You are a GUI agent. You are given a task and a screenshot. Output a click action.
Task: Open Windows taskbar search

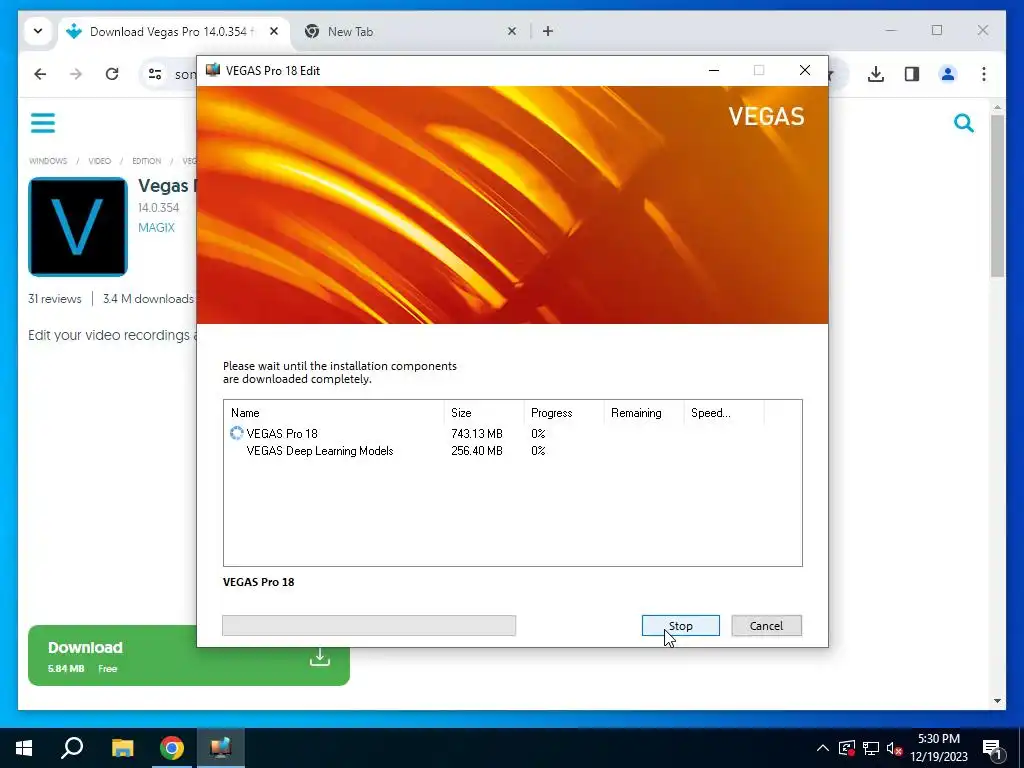click(x=72, y=748)
